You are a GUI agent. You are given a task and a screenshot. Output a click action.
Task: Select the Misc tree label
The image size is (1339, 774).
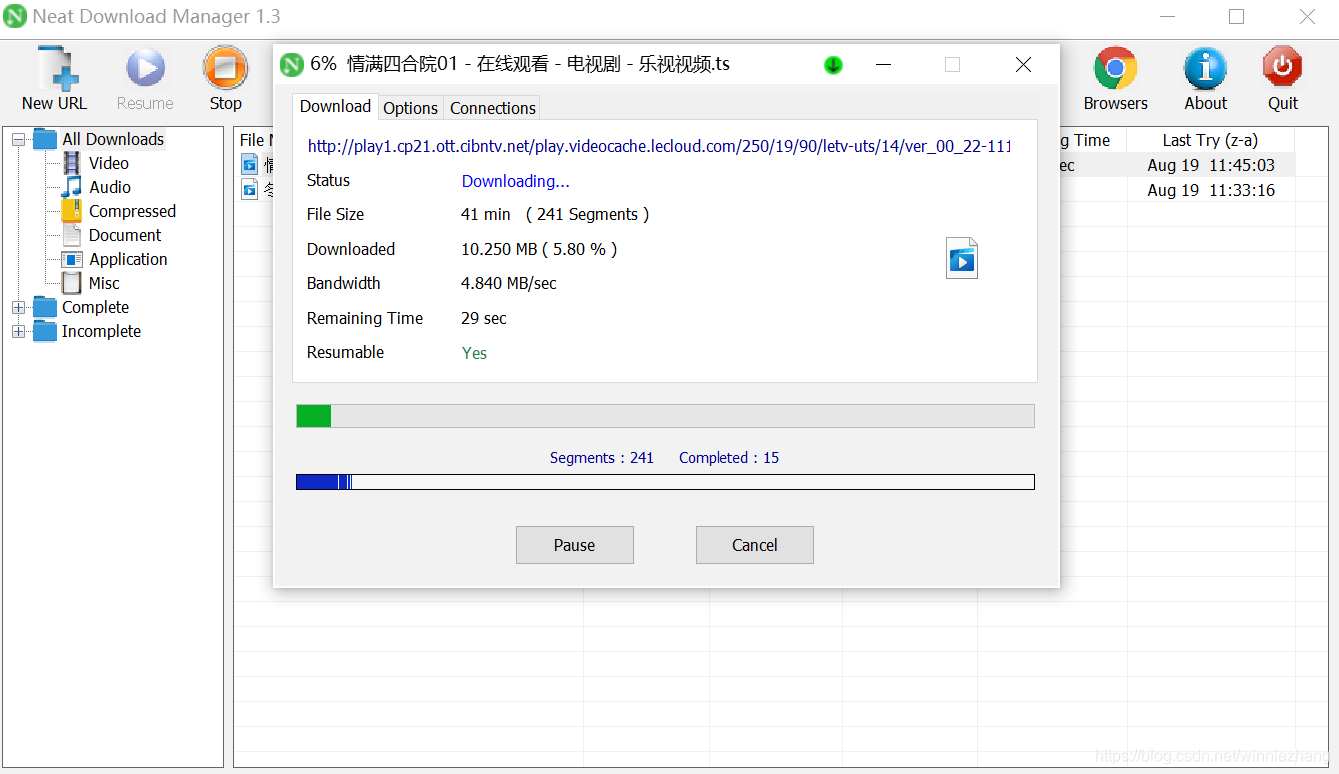[x=104, y=283]
